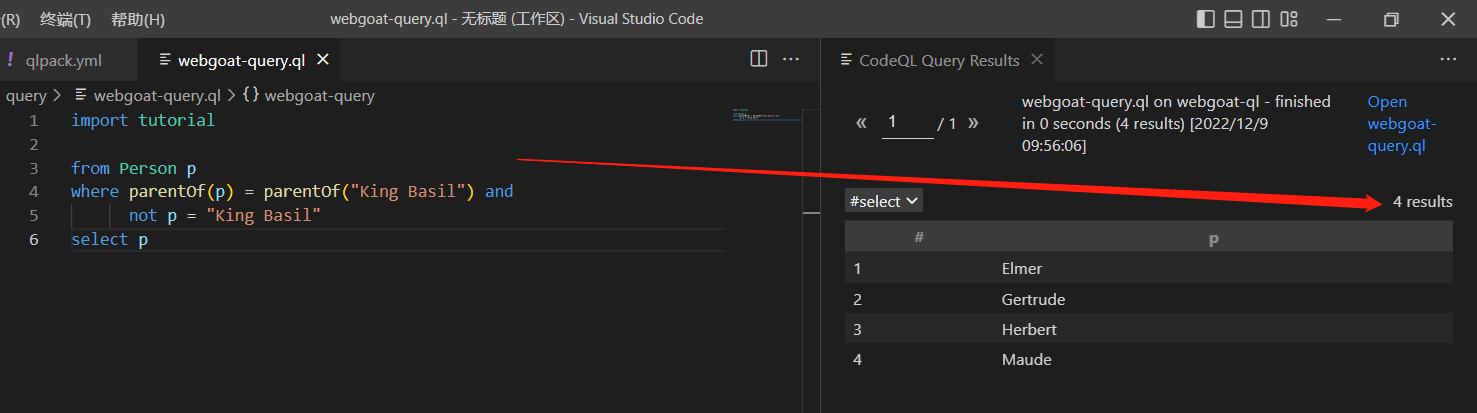Open customize layout icon in title bar
1477x413 pixels.
(x=1289, y=19)
